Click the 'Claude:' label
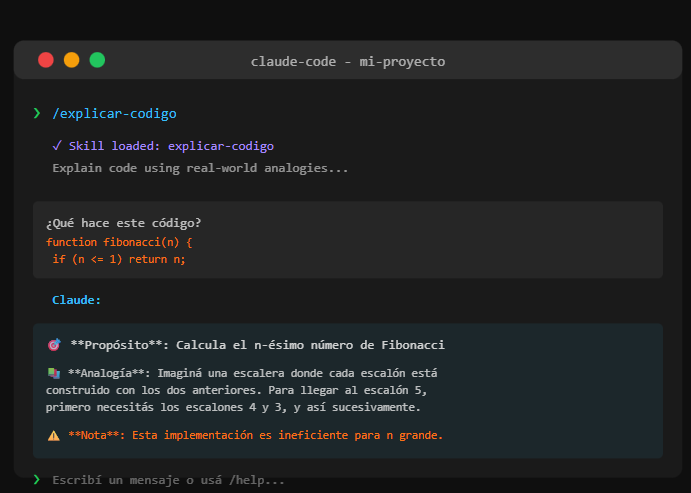Image resolution: width=691 pixels, height=493 pixels. (77, 300)
